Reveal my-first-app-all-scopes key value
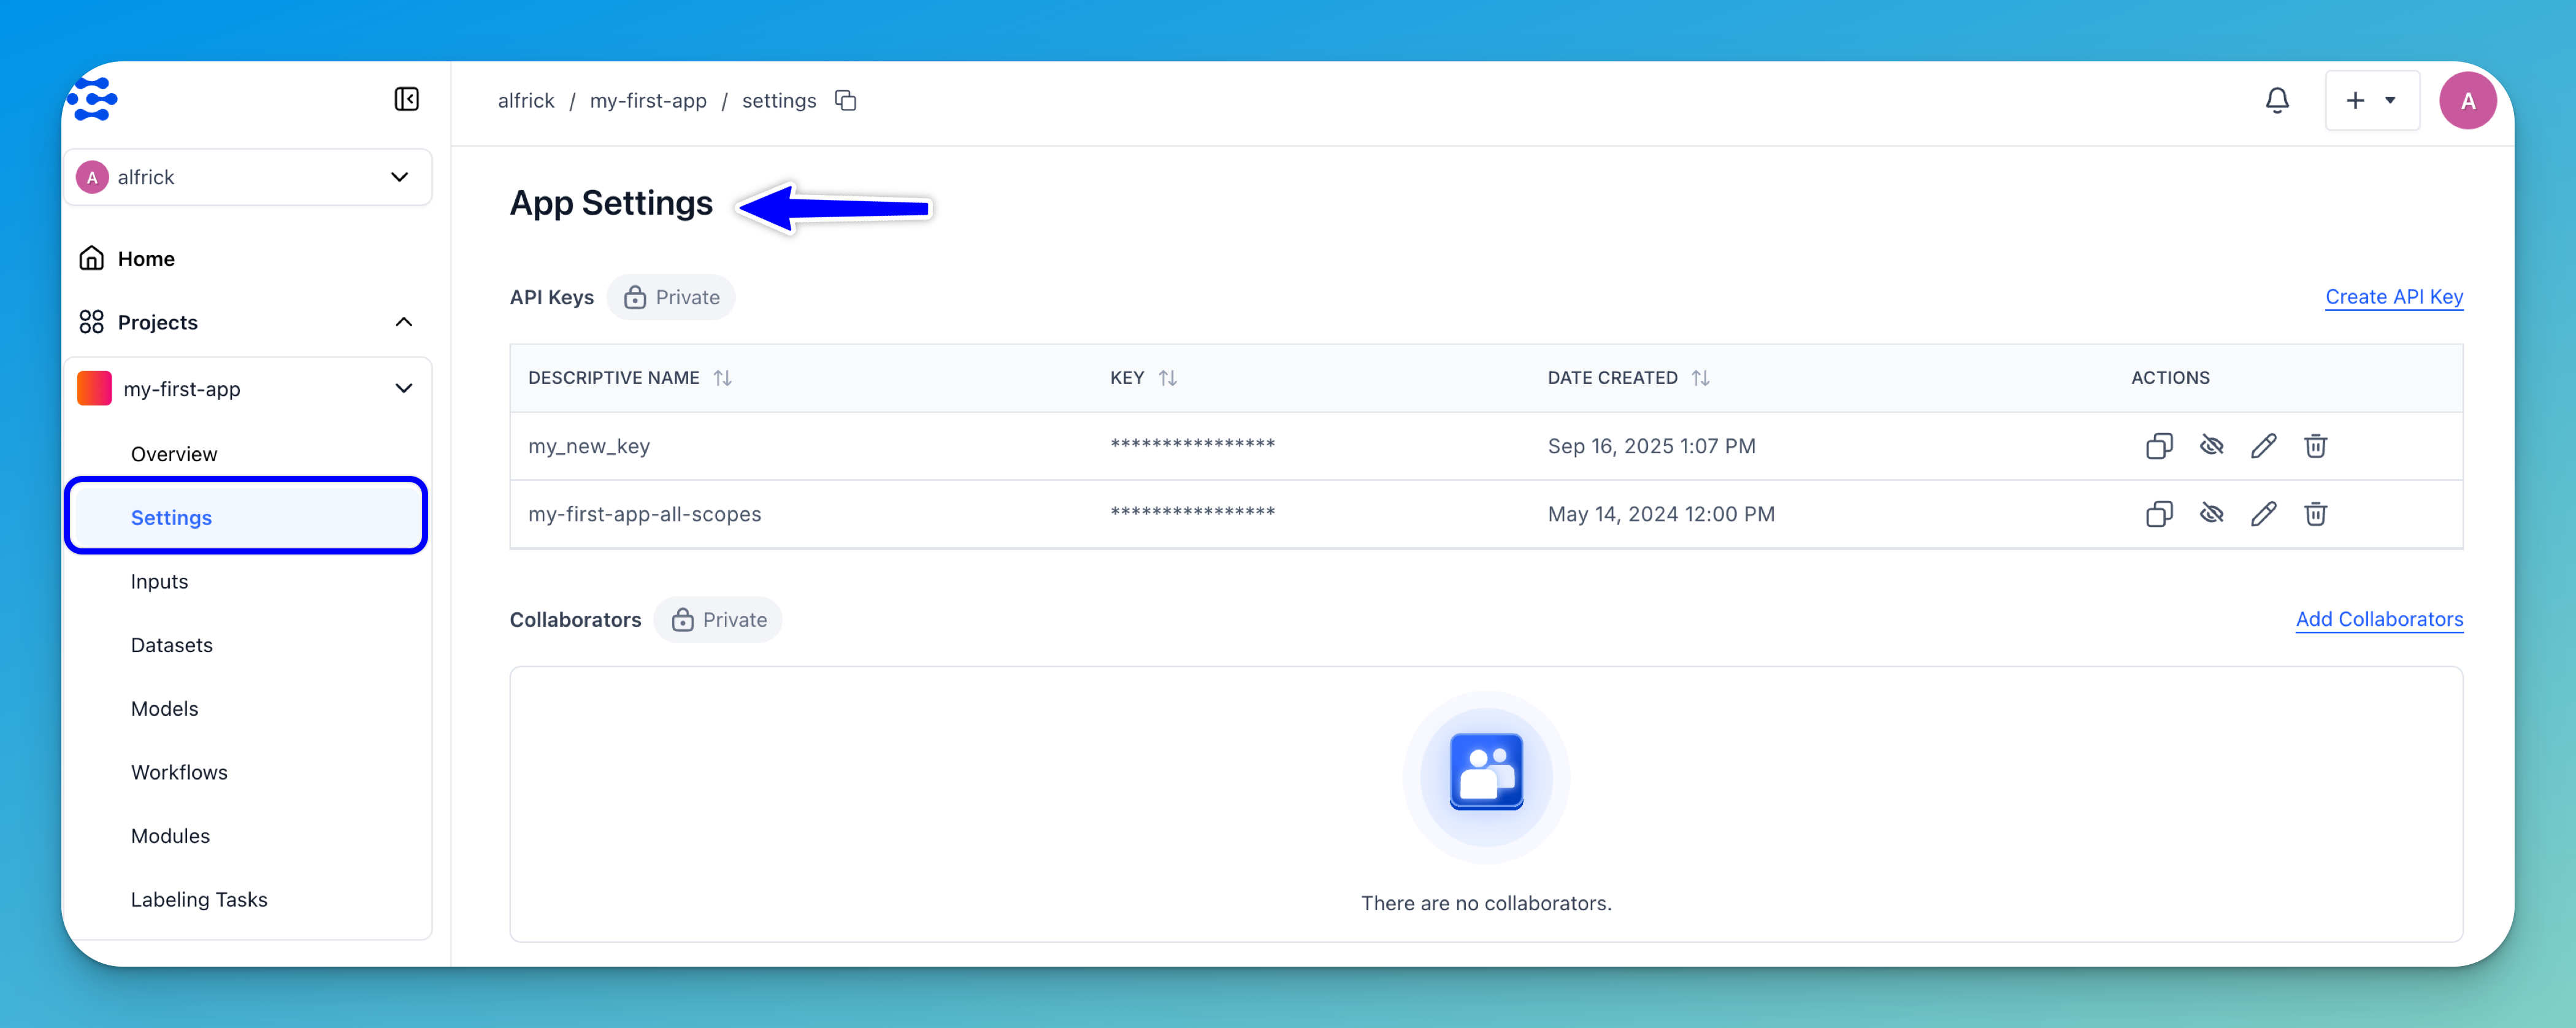The height and width of the screenshot is (1028, 2576). point(2211,514)
